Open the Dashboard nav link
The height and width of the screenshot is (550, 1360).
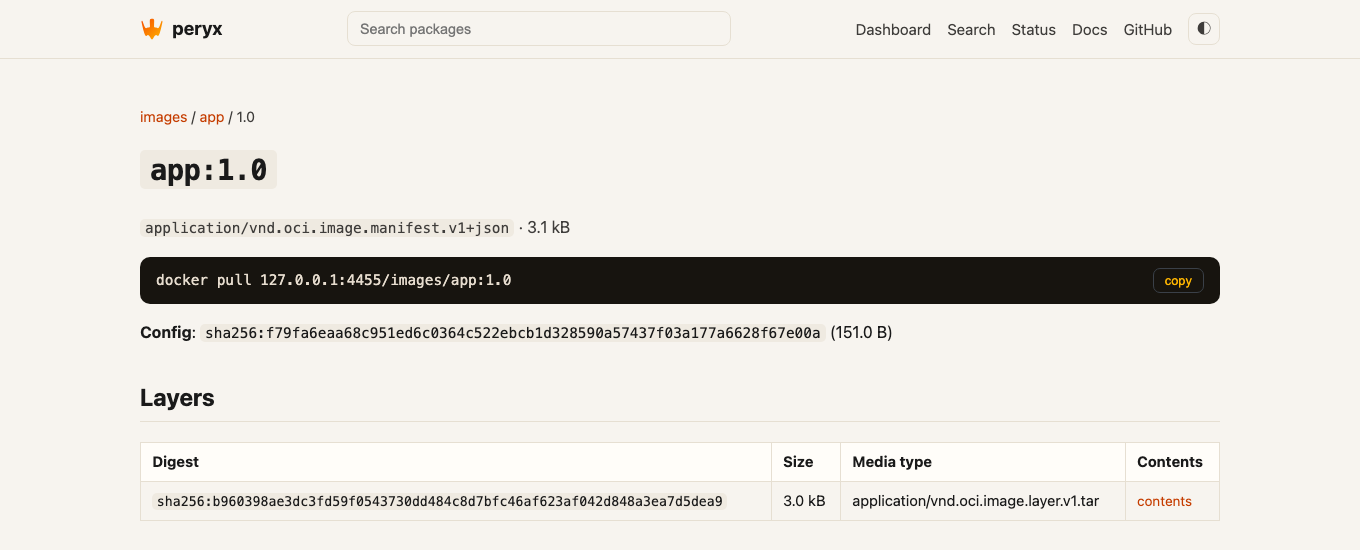[893, 30]
